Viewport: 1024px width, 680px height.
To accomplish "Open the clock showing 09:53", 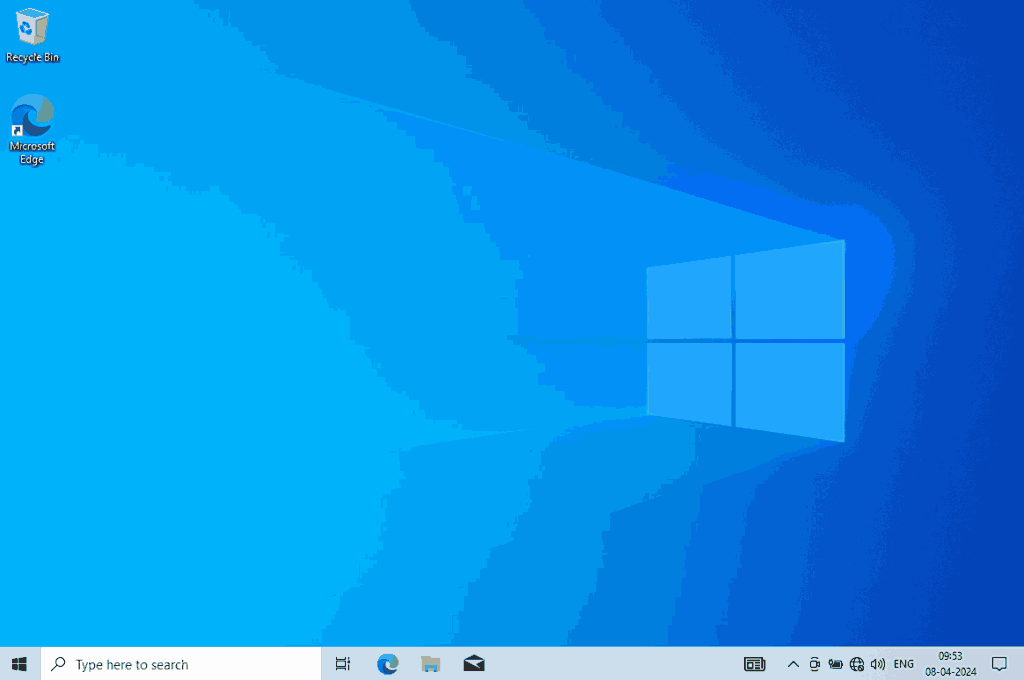I will [950, 664].
